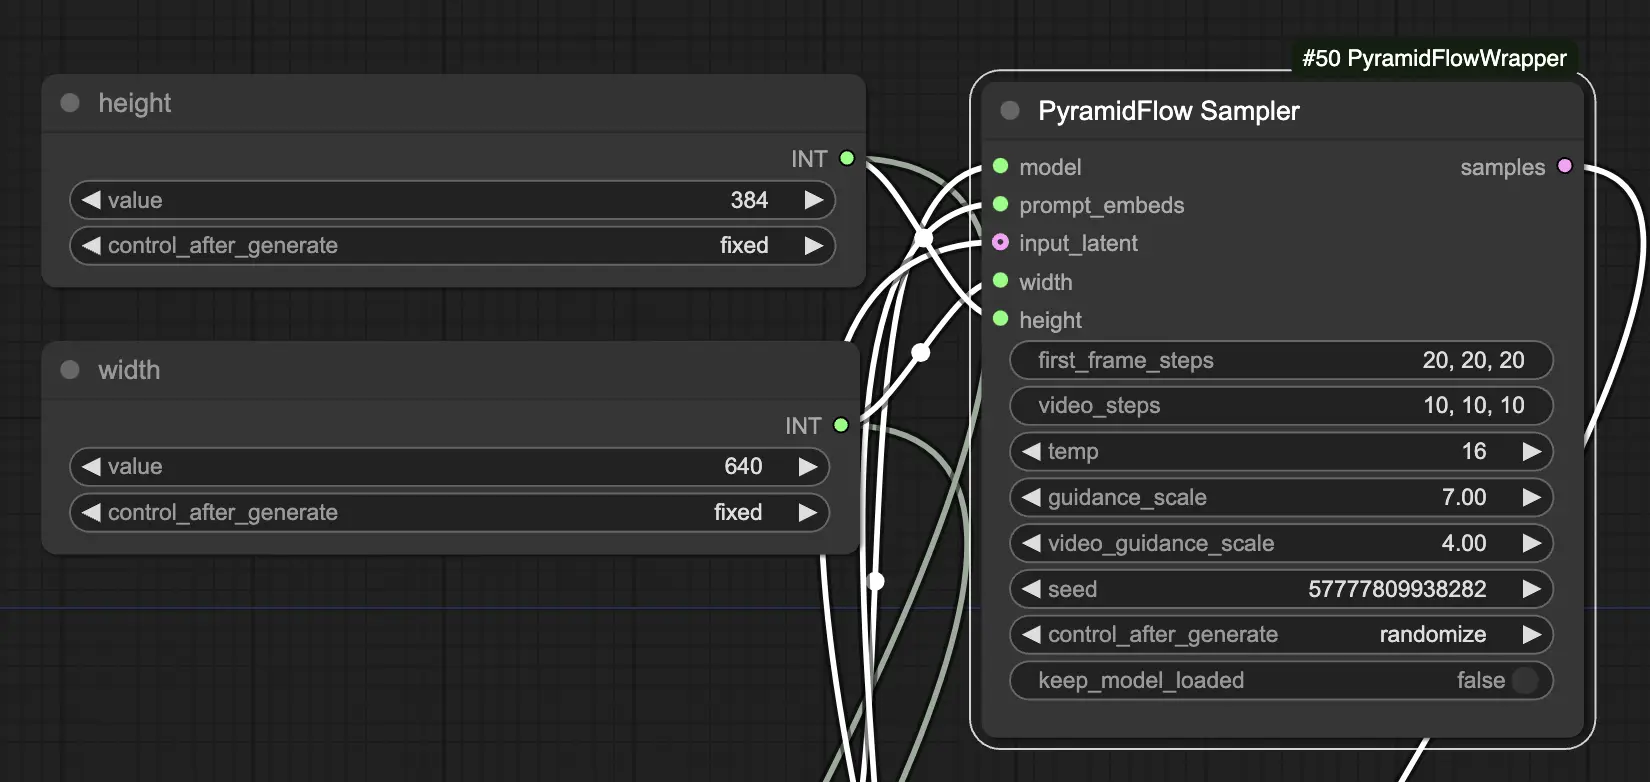Collapse the height node using its gray dot
The image size is (1650, 782).
[x=70, y=102]
